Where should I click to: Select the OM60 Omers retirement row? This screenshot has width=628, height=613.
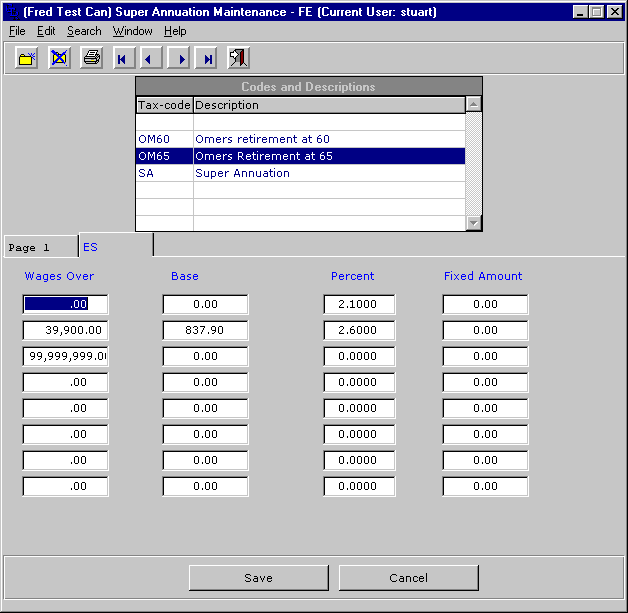click(300, 139)
